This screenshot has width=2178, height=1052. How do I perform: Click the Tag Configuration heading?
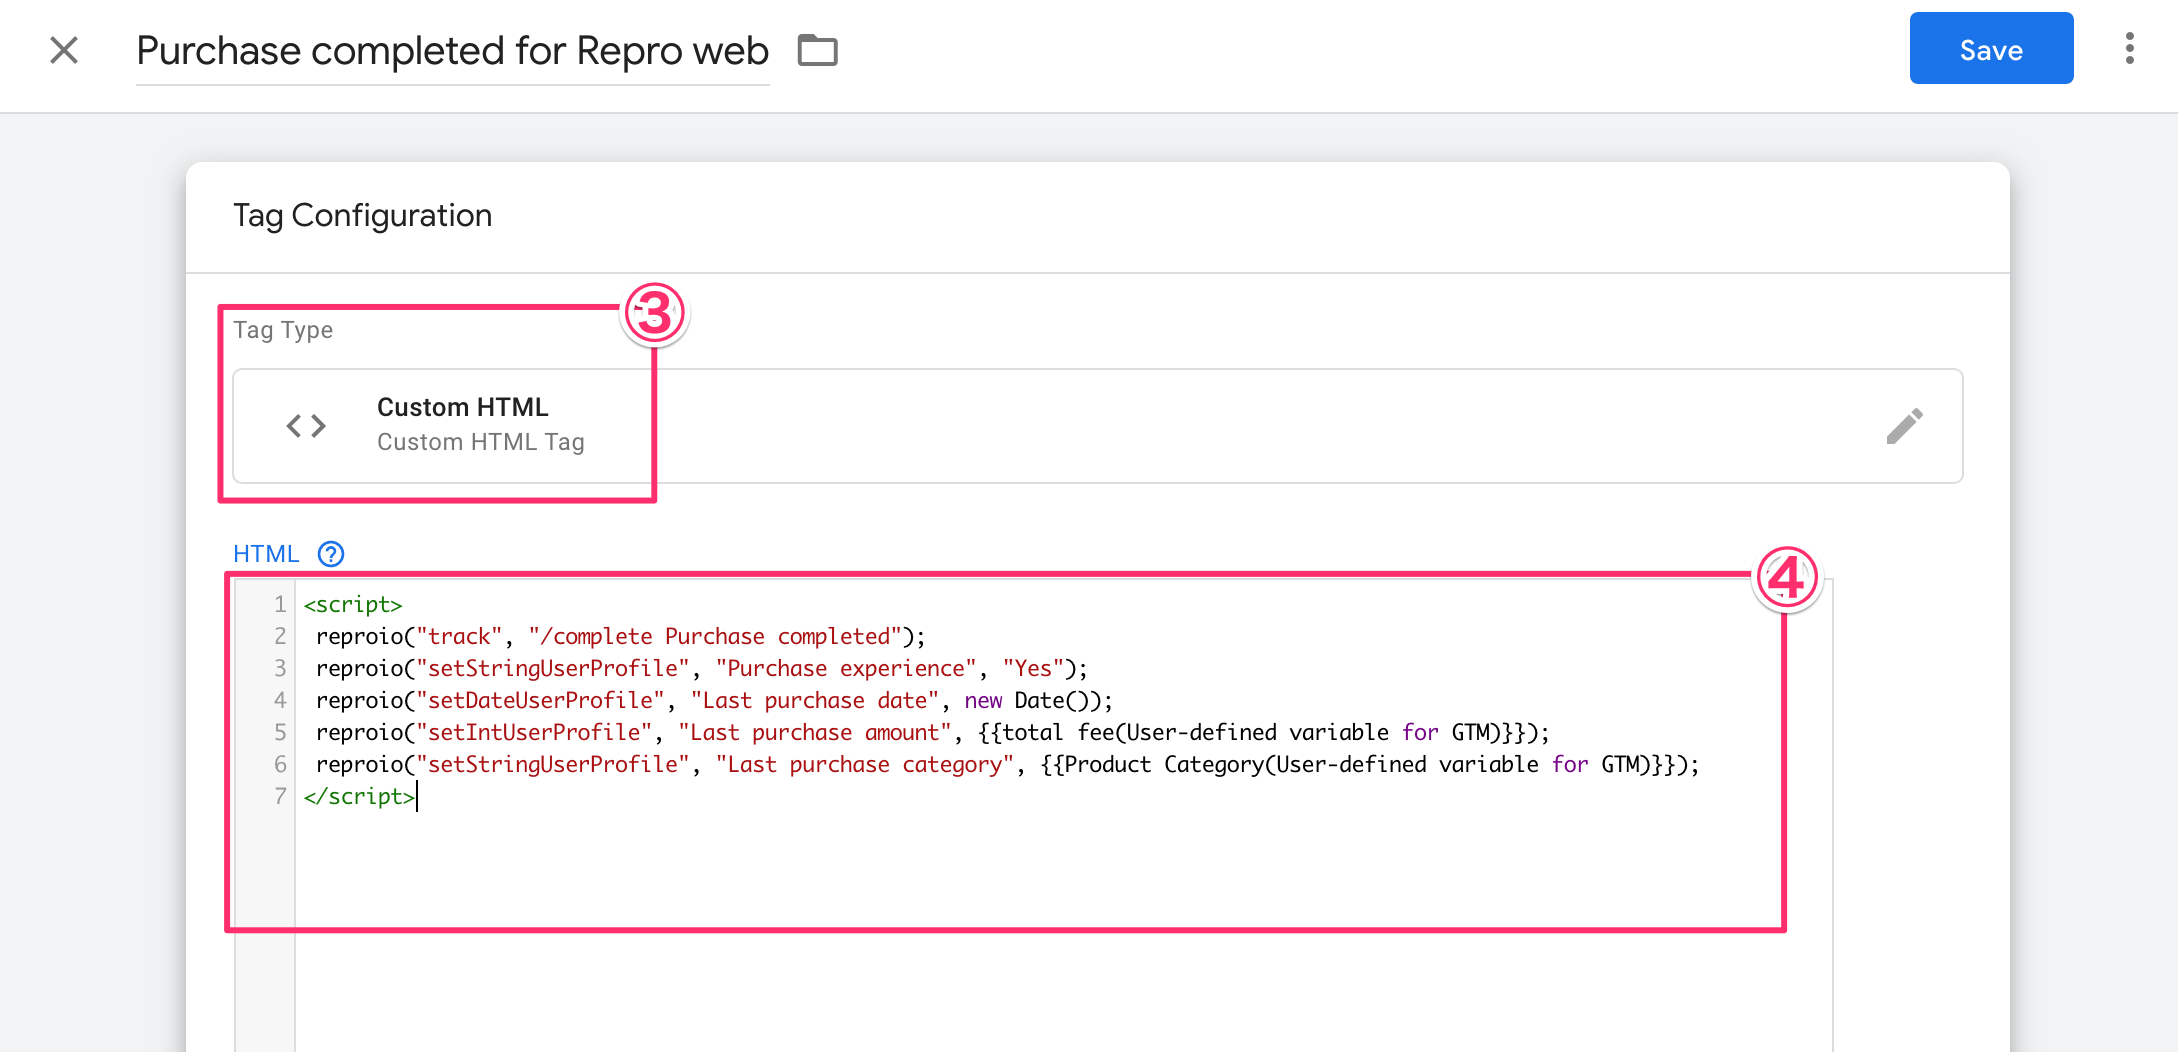coord(362,215)
